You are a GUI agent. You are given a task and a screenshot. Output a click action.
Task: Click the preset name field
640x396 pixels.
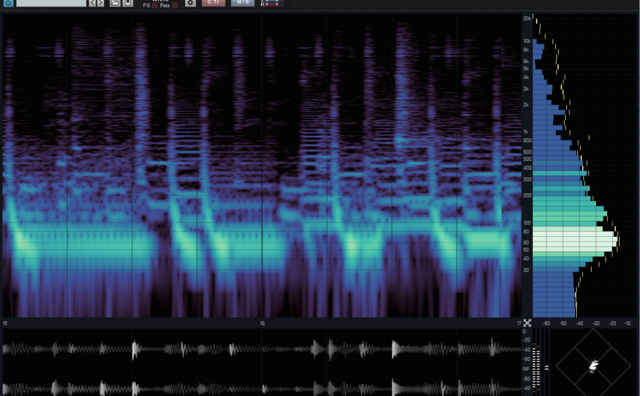click(51, 3)
